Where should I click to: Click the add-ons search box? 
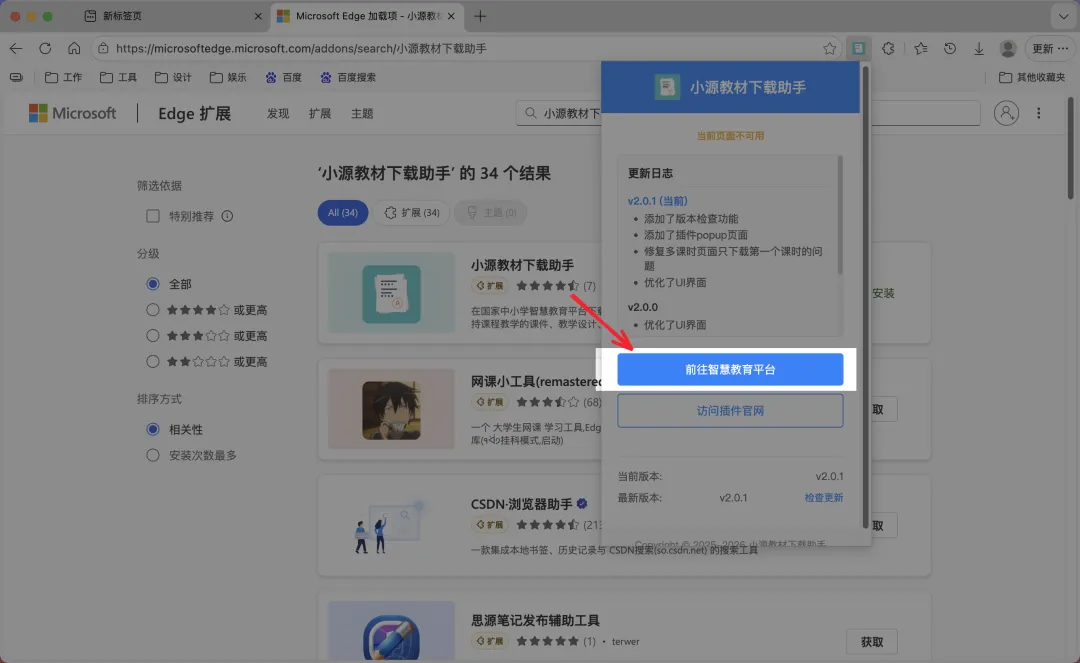click(748, 113)
